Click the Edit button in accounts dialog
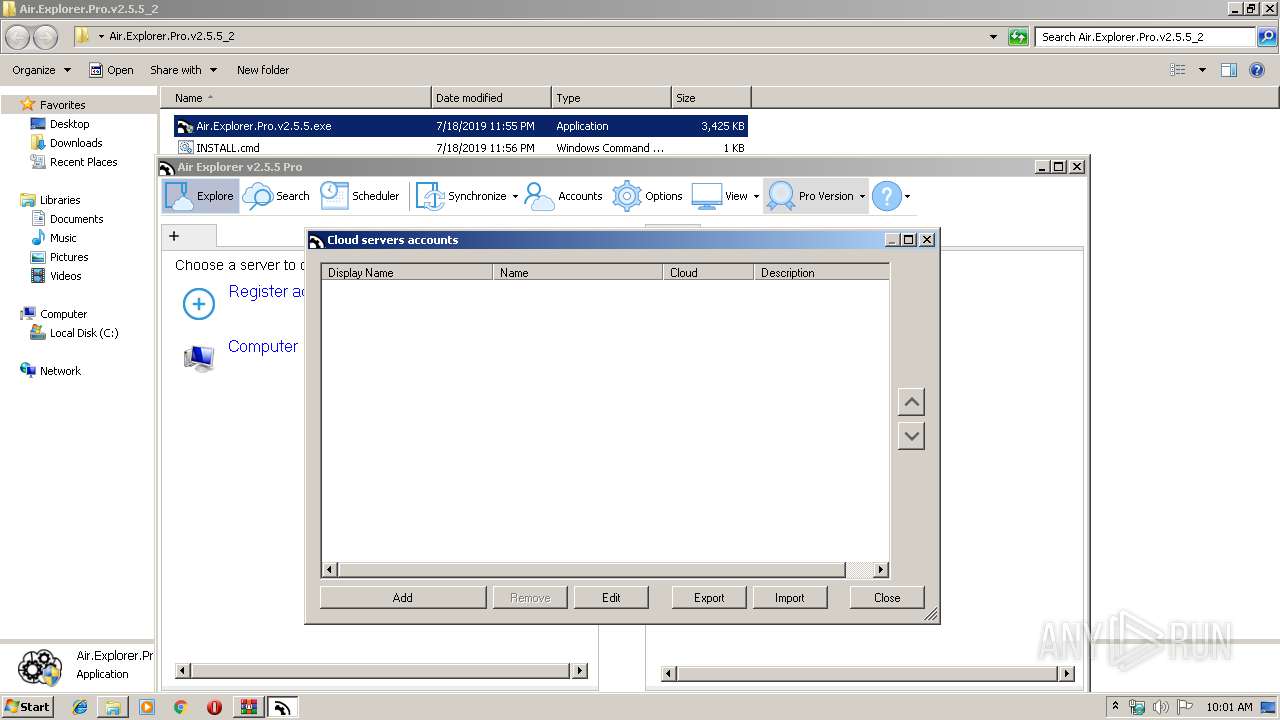The height and width of the screenshot is (720, 1280). point(611,597)
